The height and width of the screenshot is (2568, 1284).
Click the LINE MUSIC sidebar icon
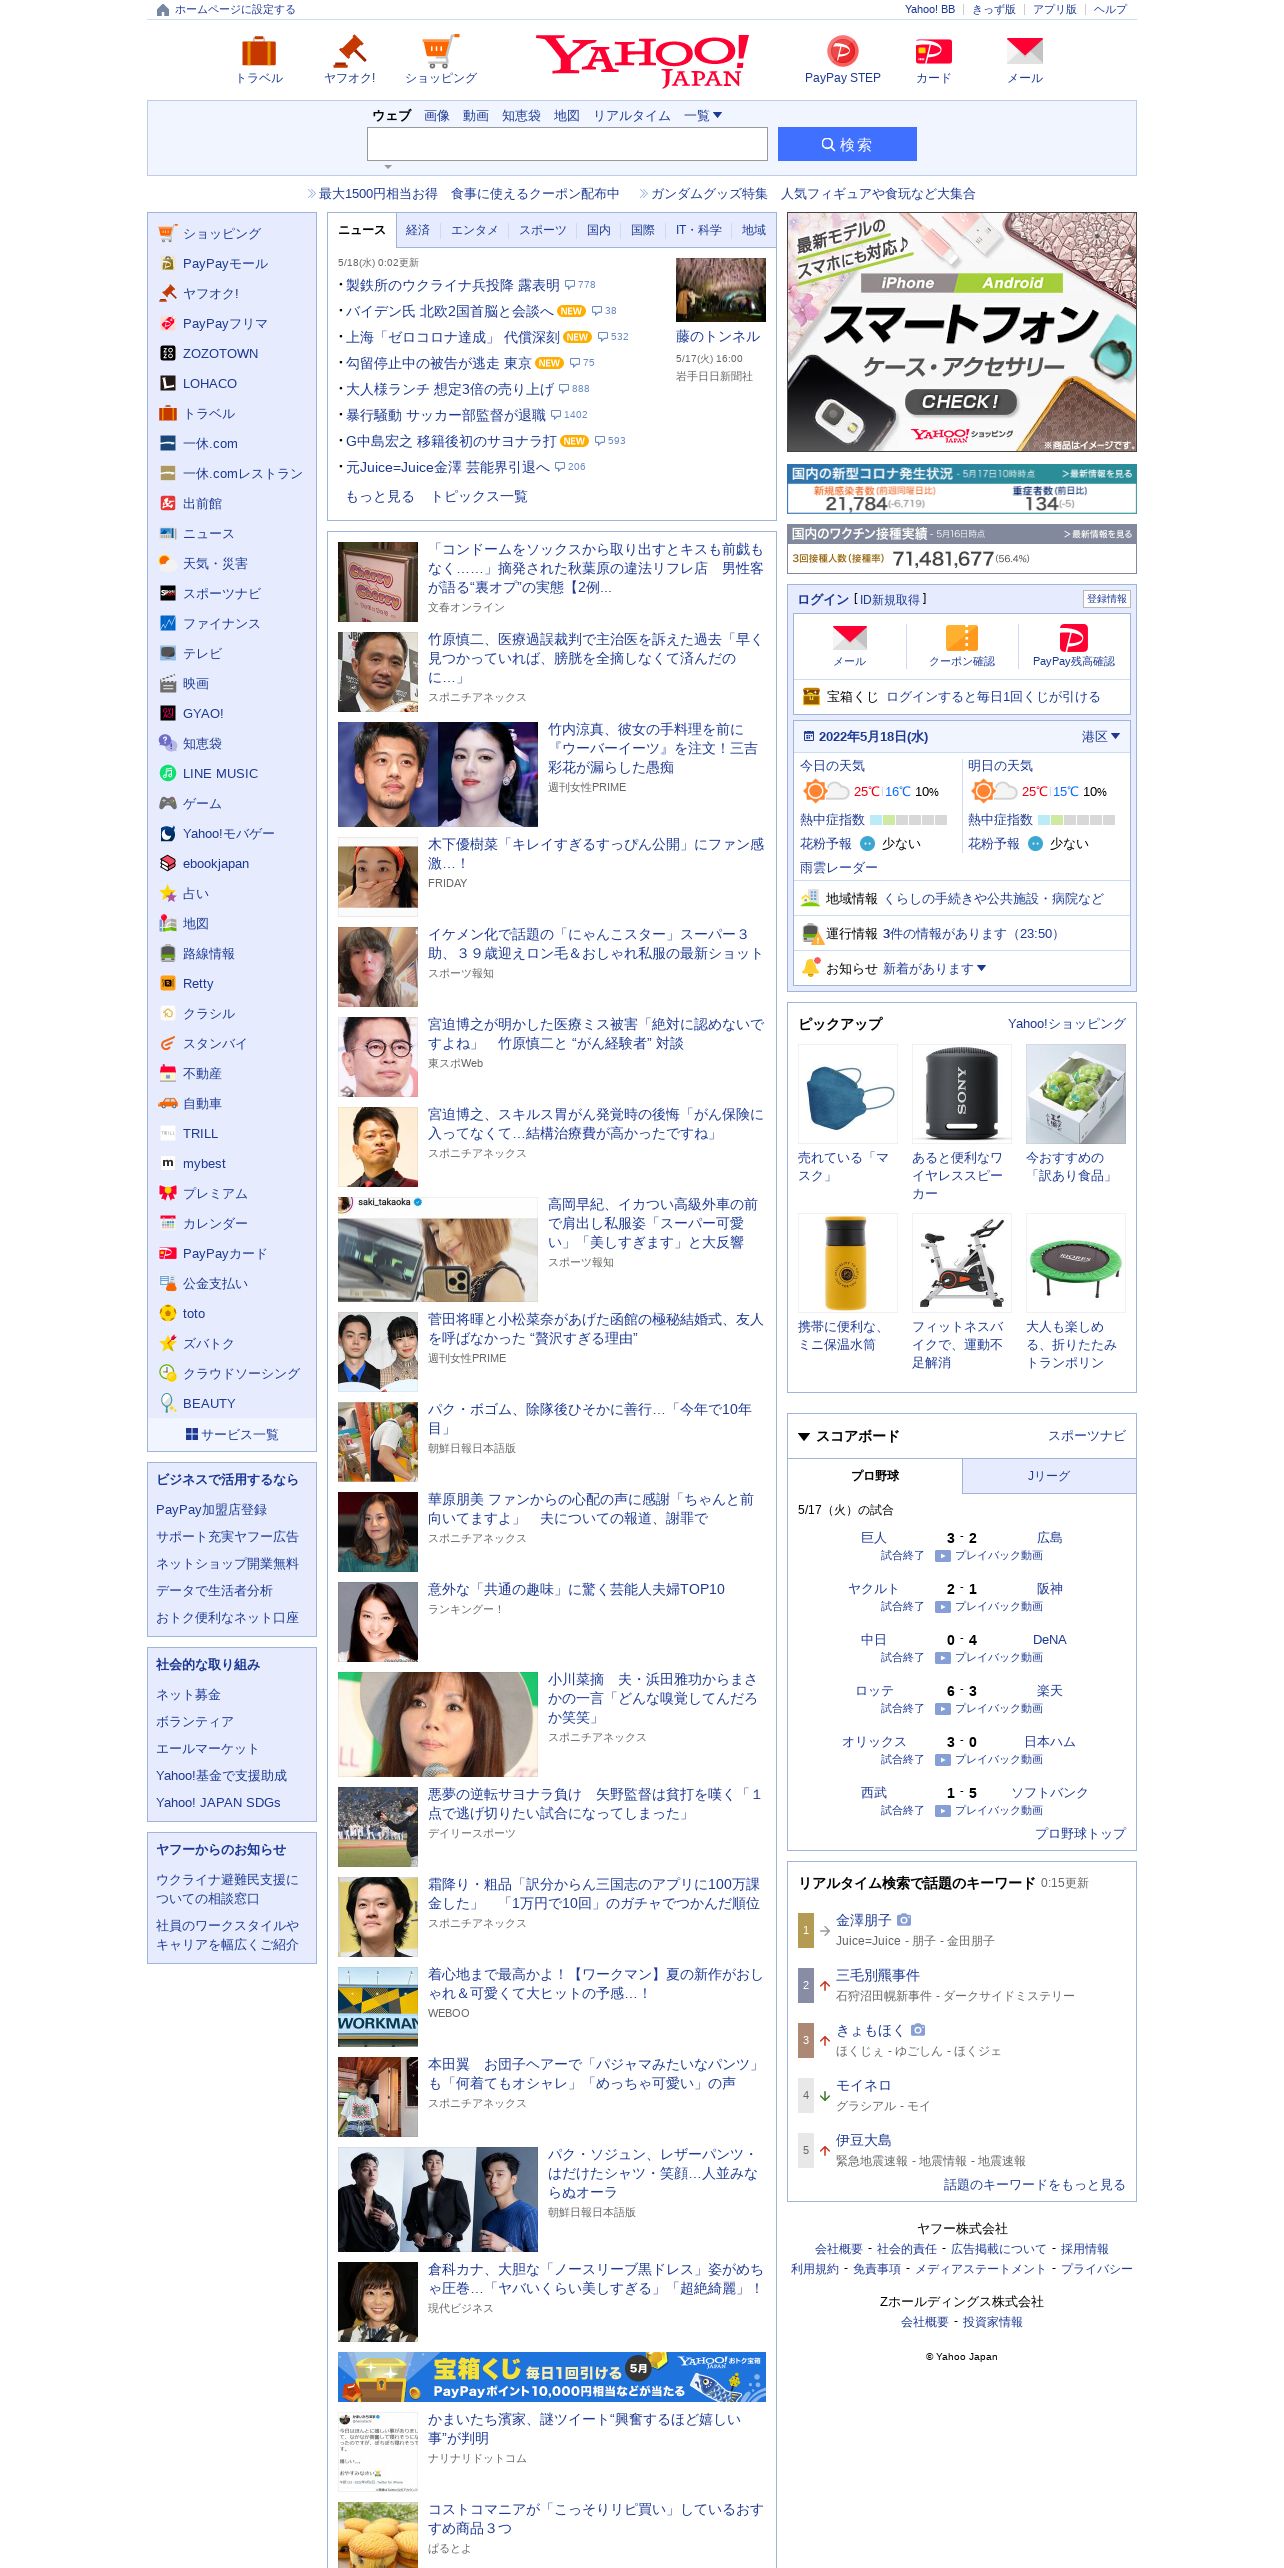[168, 773]
